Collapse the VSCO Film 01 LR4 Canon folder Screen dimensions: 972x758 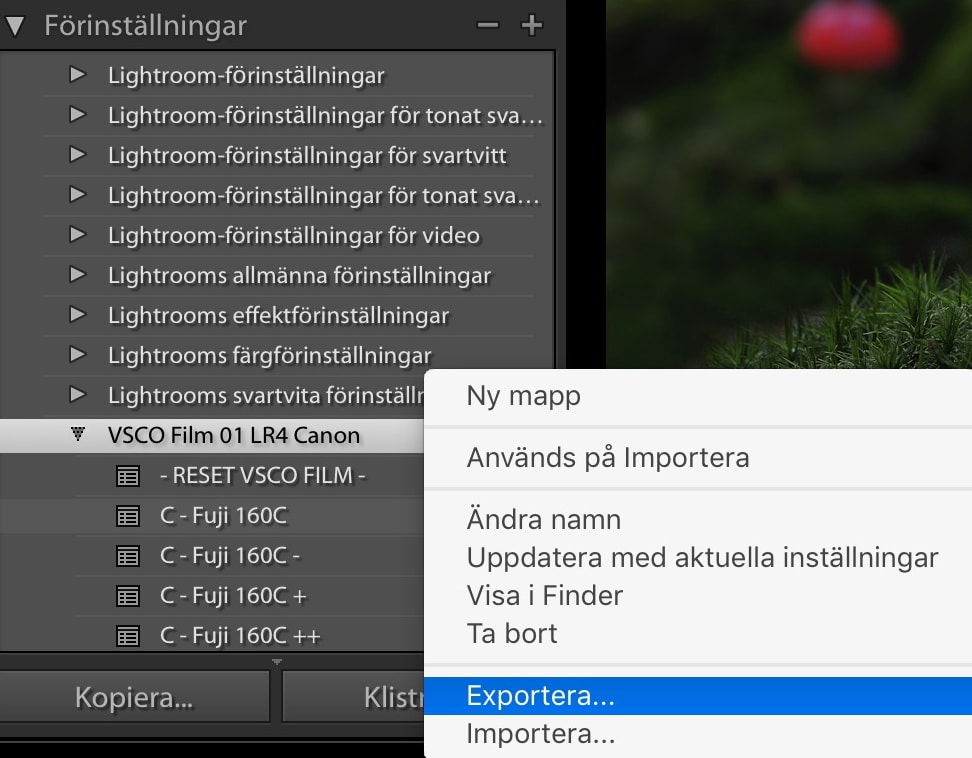(x=77, y=435)
